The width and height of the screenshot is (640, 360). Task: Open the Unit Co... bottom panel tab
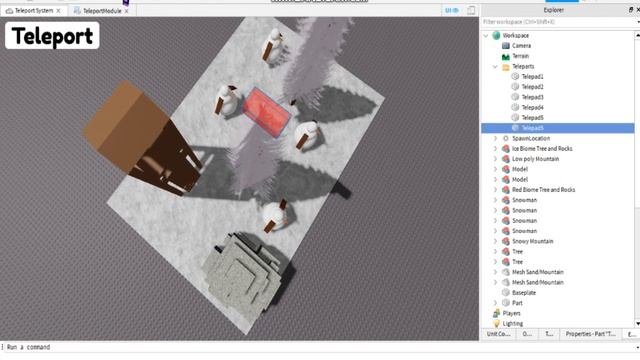[498, 334]
